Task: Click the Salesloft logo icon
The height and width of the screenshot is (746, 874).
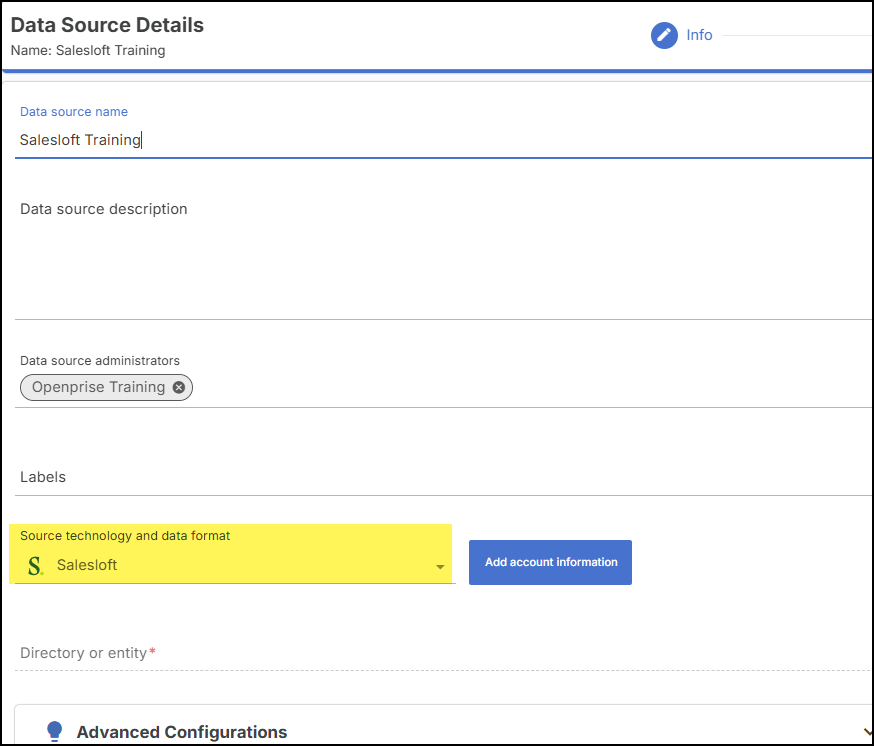Action: 35,565
